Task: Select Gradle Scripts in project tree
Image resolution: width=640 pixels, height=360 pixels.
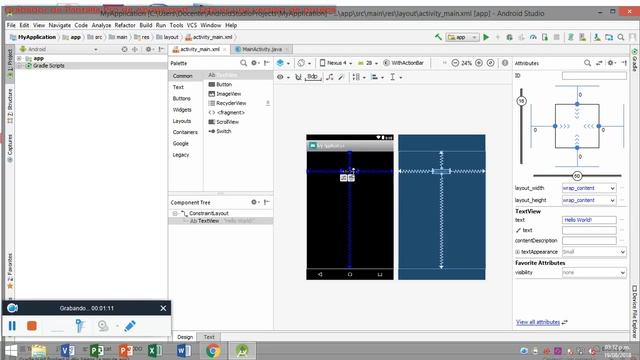Action: click(48, 65)
